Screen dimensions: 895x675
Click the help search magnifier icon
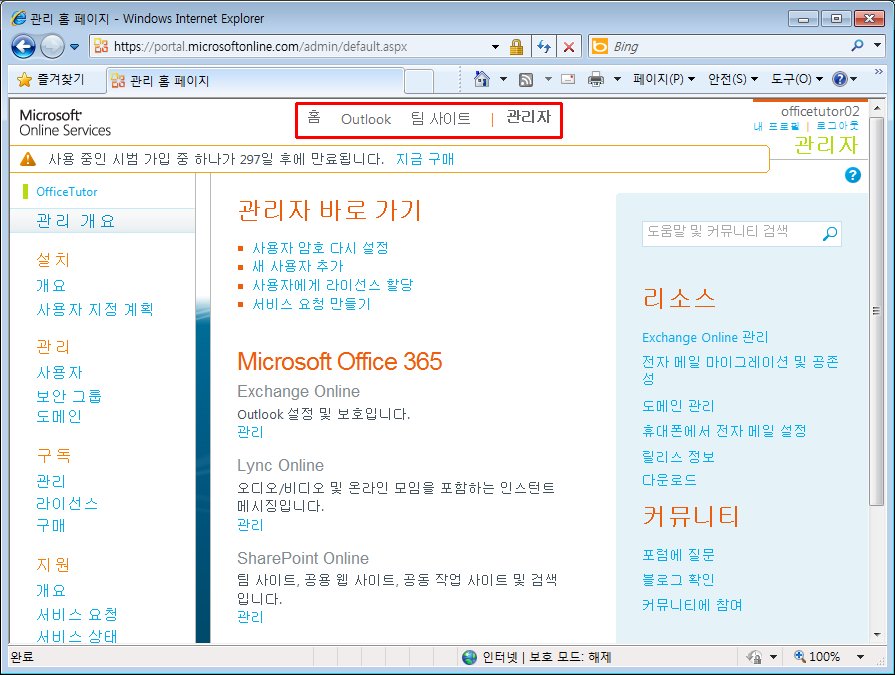[x=830, y=233]
